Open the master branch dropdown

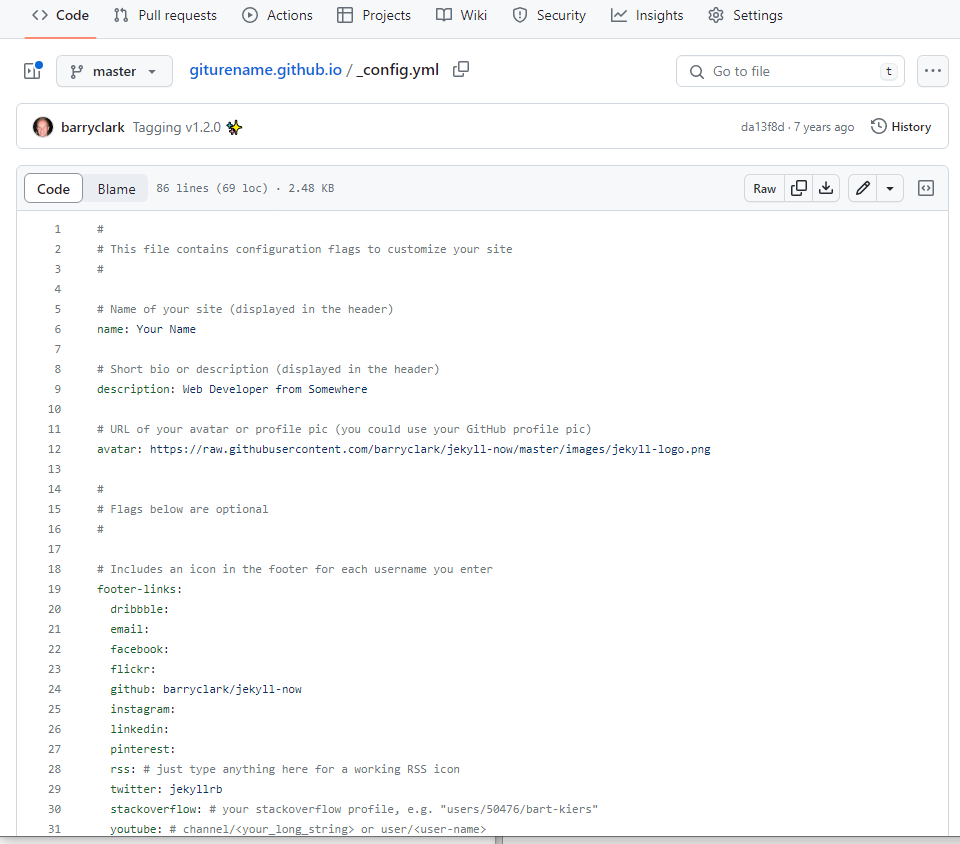point(114,71)
